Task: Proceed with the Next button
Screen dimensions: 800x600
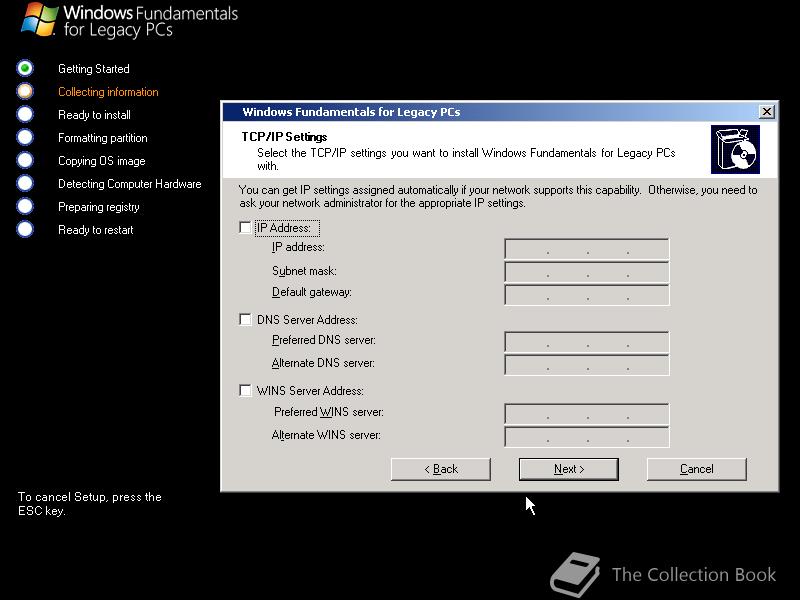Action: coord(569,469)
